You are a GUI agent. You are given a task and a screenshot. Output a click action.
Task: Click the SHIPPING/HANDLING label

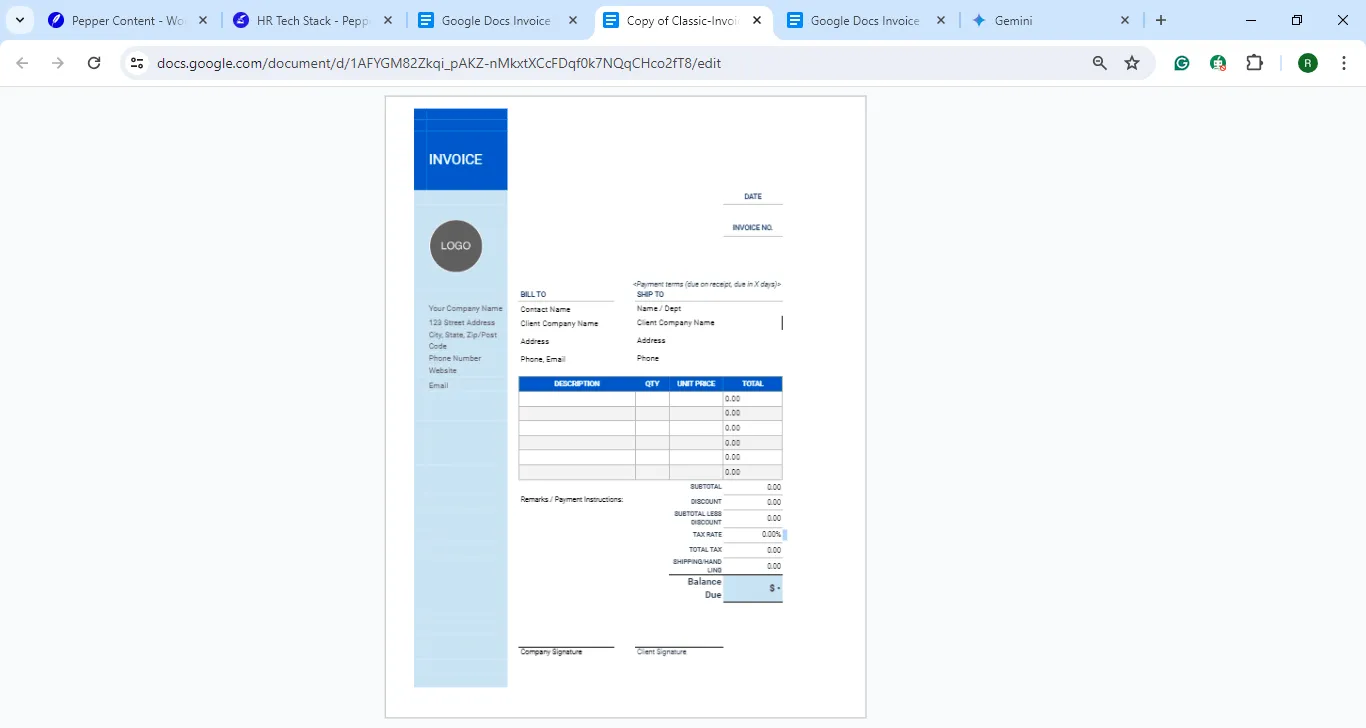click(x=697, y=566)
